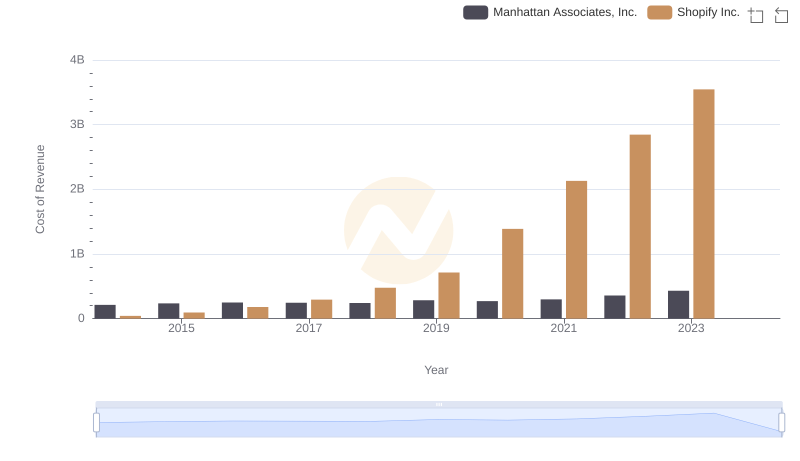
Task: Click the 1B y-axis label
Action: click(x=77, y=254)
